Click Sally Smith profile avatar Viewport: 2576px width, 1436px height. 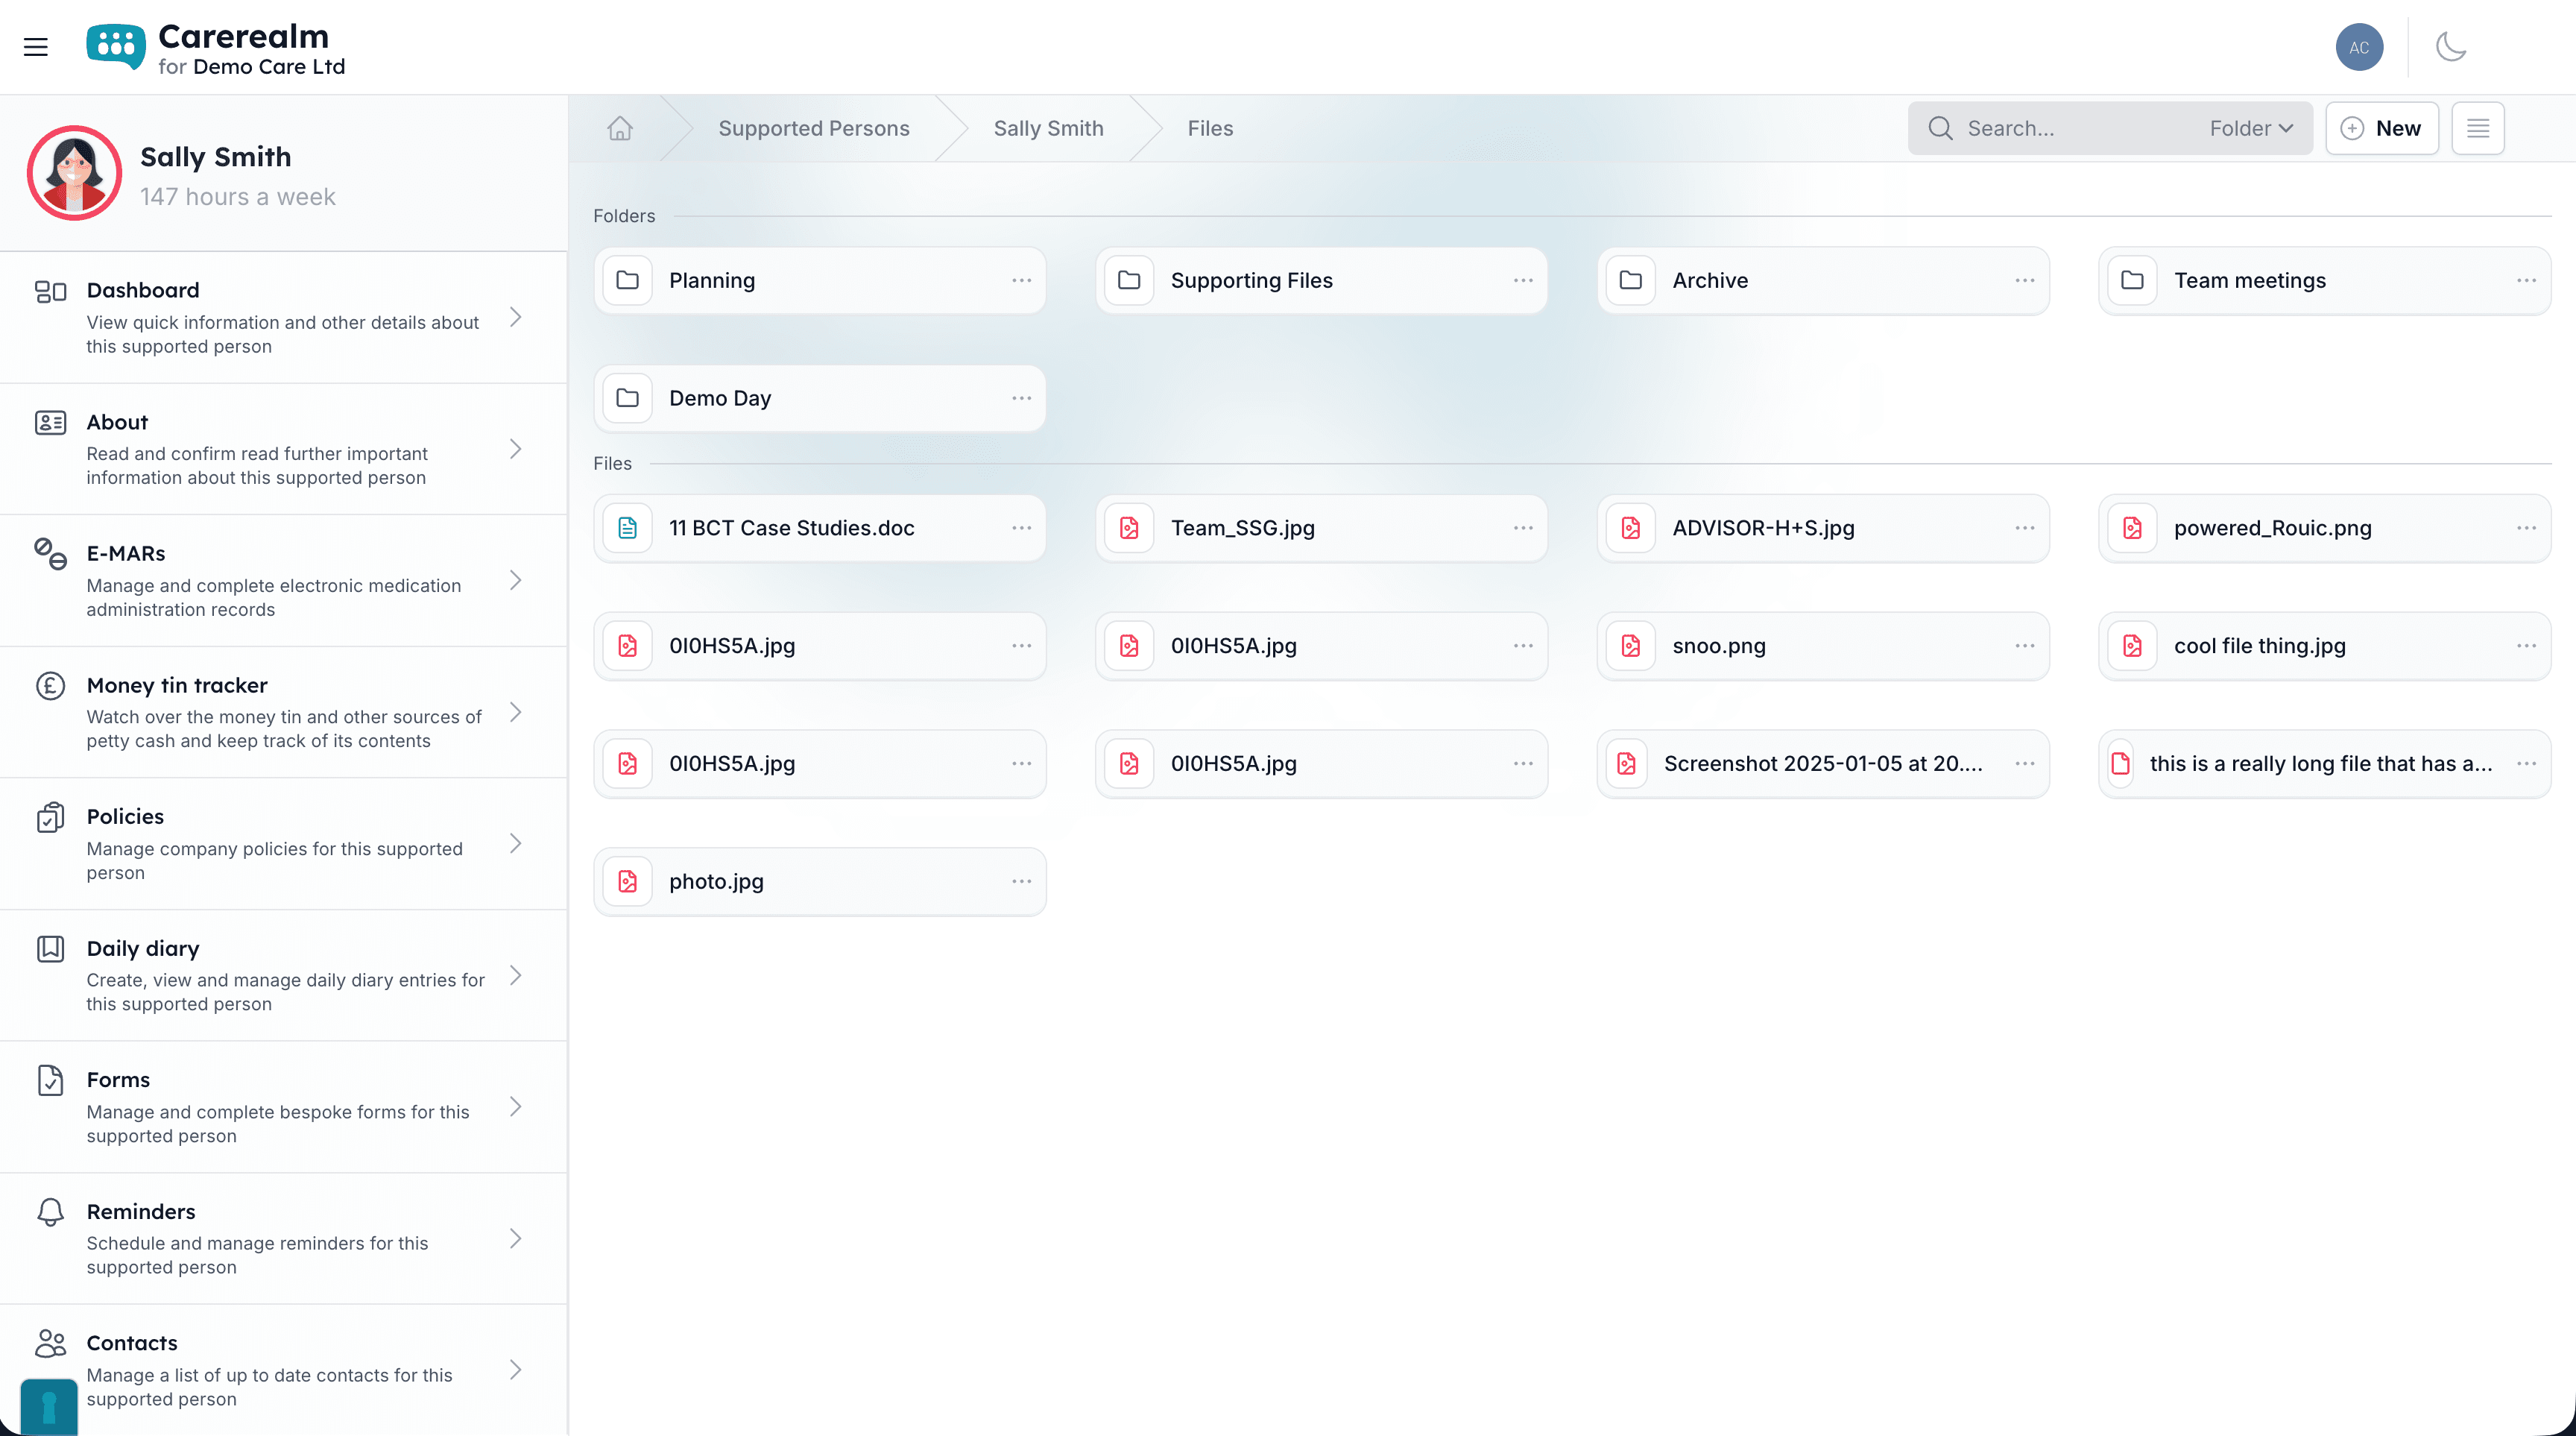tap(75, 173)
